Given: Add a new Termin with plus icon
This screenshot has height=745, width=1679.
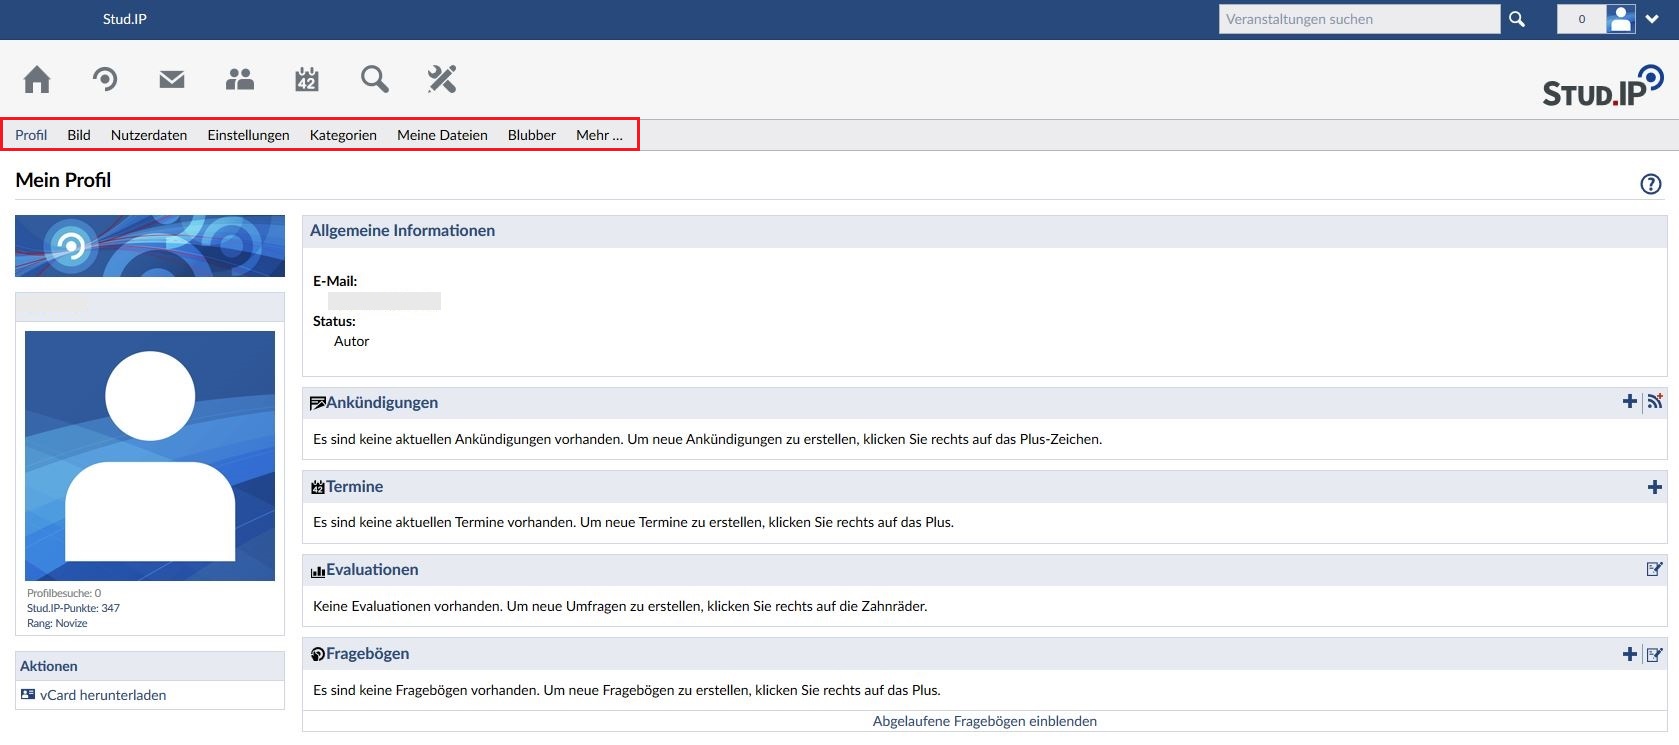Looking at the screenshot, I should [1654, 487].
